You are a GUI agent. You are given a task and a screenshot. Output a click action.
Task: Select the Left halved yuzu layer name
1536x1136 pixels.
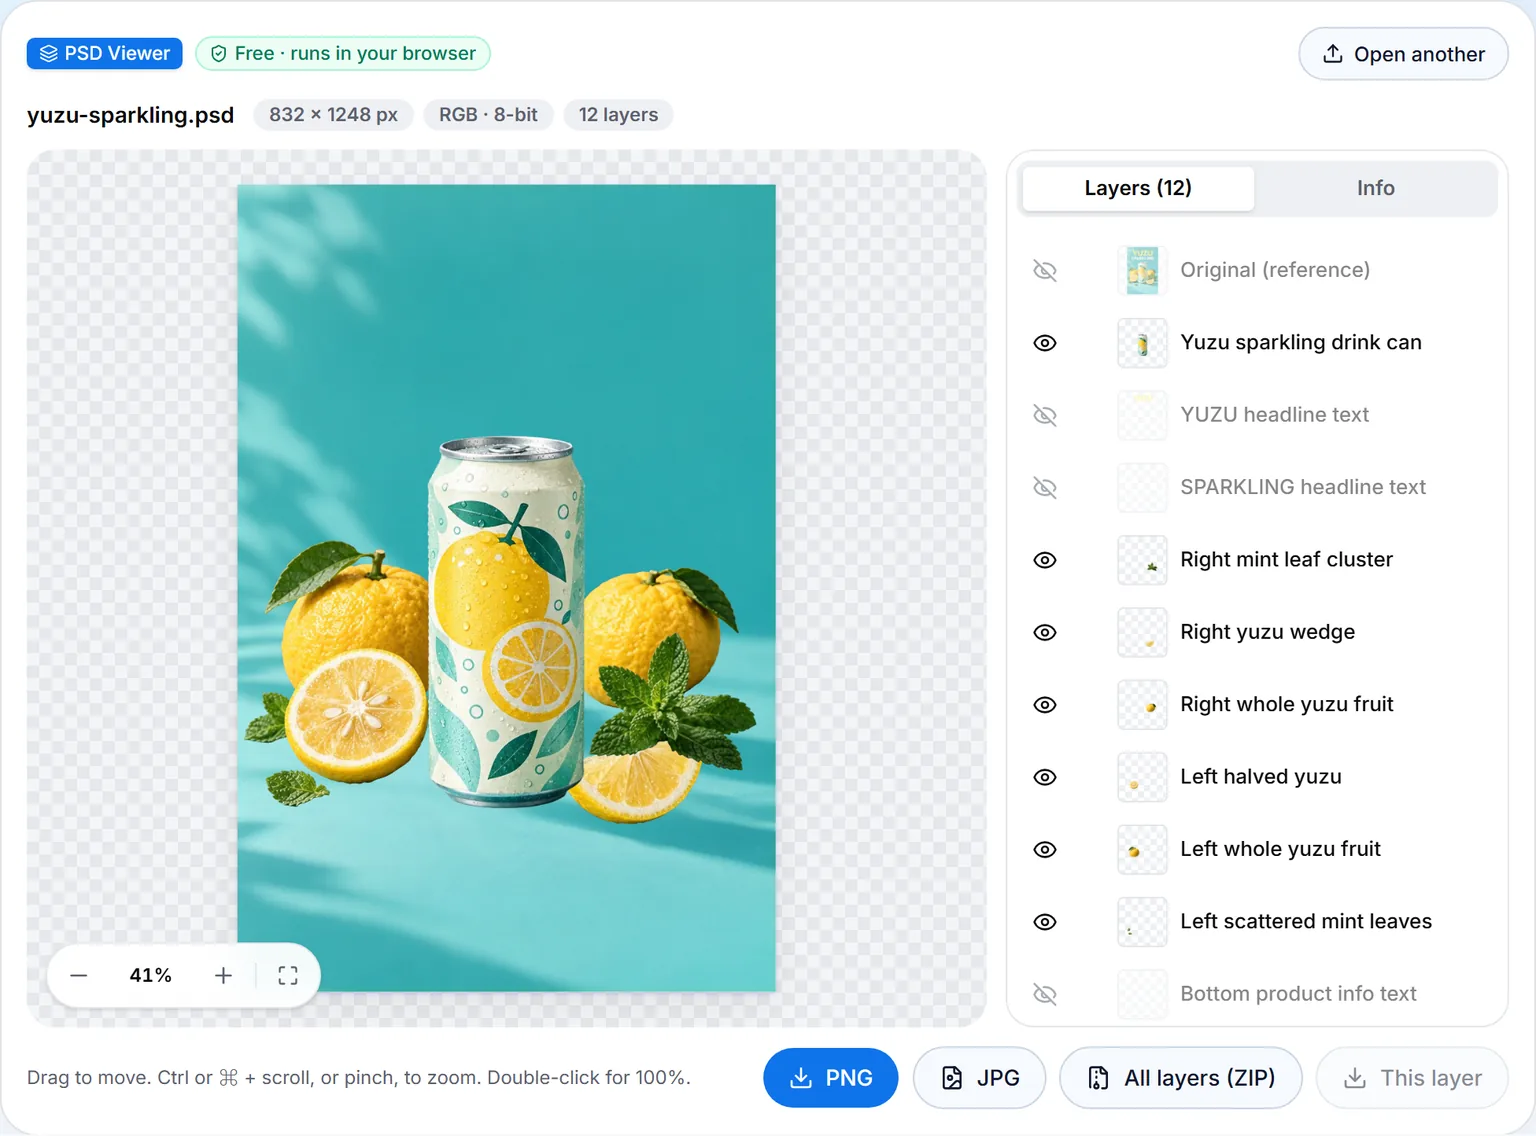pos(1261,777)
